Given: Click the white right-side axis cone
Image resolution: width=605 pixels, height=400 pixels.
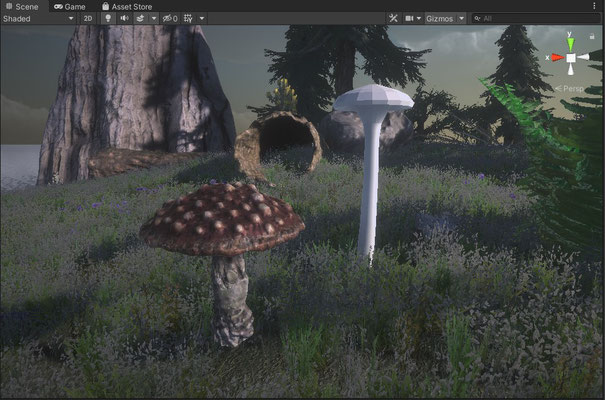Looking at the screenshot, I should pyautogui.click(x=583, y=57).
